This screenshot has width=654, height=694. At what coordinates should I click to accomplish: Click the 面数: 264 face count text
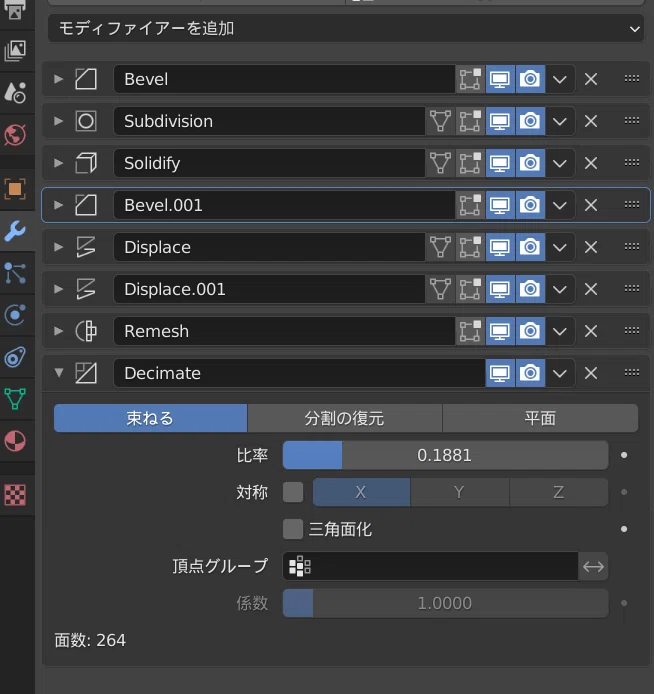90,640
